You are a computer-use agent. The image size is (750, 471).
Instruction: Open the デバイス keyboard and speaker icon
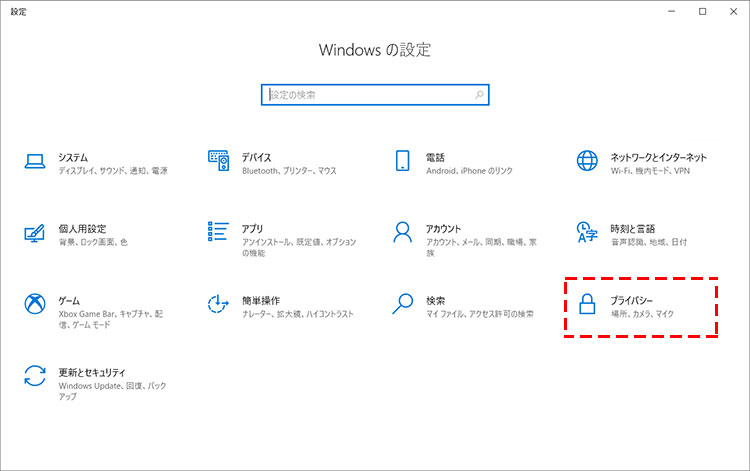(x=219, y=161)
